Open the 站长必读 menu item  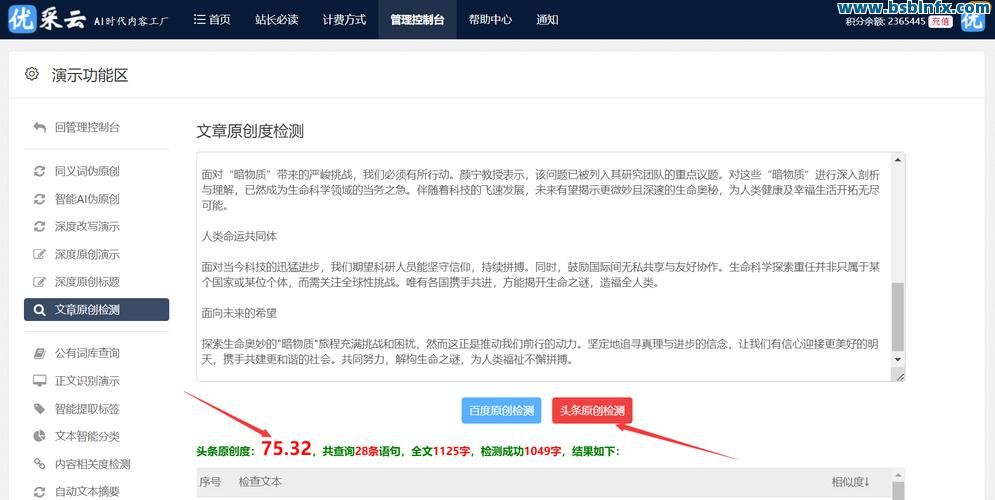click(277, 20)
